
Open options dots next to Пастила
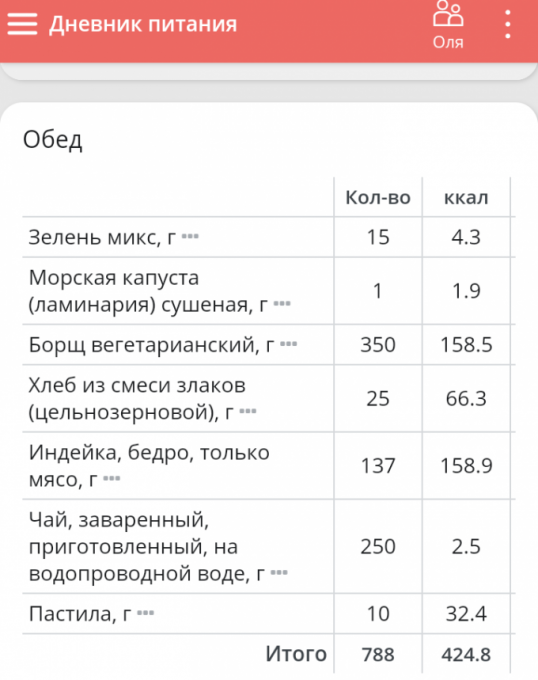click(x=145, y=613)
